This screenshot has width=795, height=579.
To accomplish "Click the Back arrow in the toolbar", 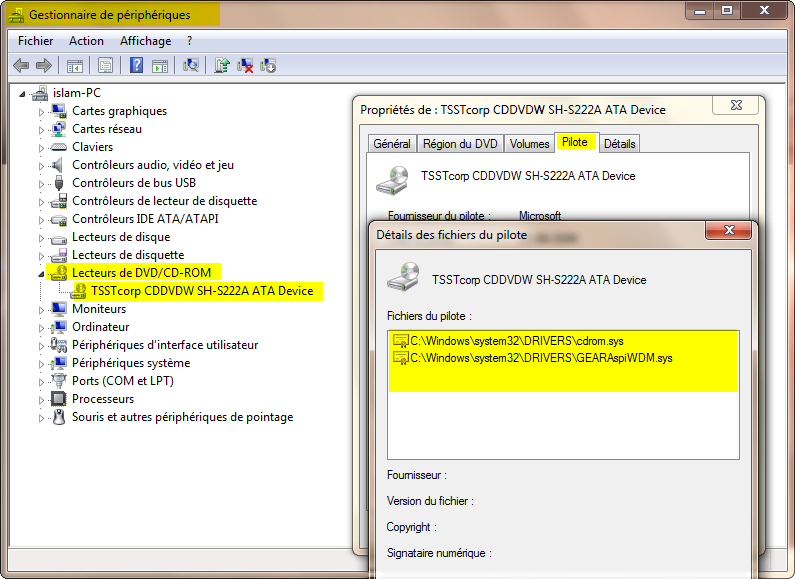I will tap(21, 66).
